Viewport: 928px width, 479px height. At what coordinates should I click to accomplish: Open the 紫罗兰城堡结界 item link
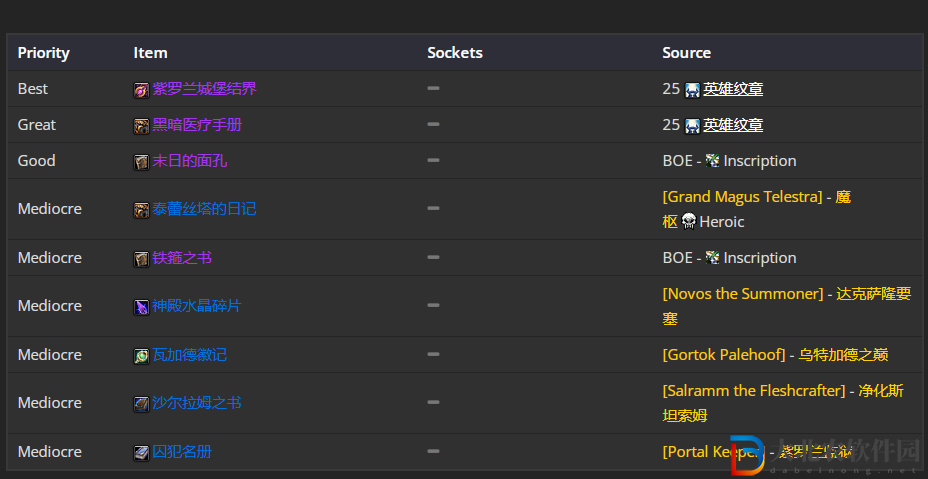[x=204, y=89]
